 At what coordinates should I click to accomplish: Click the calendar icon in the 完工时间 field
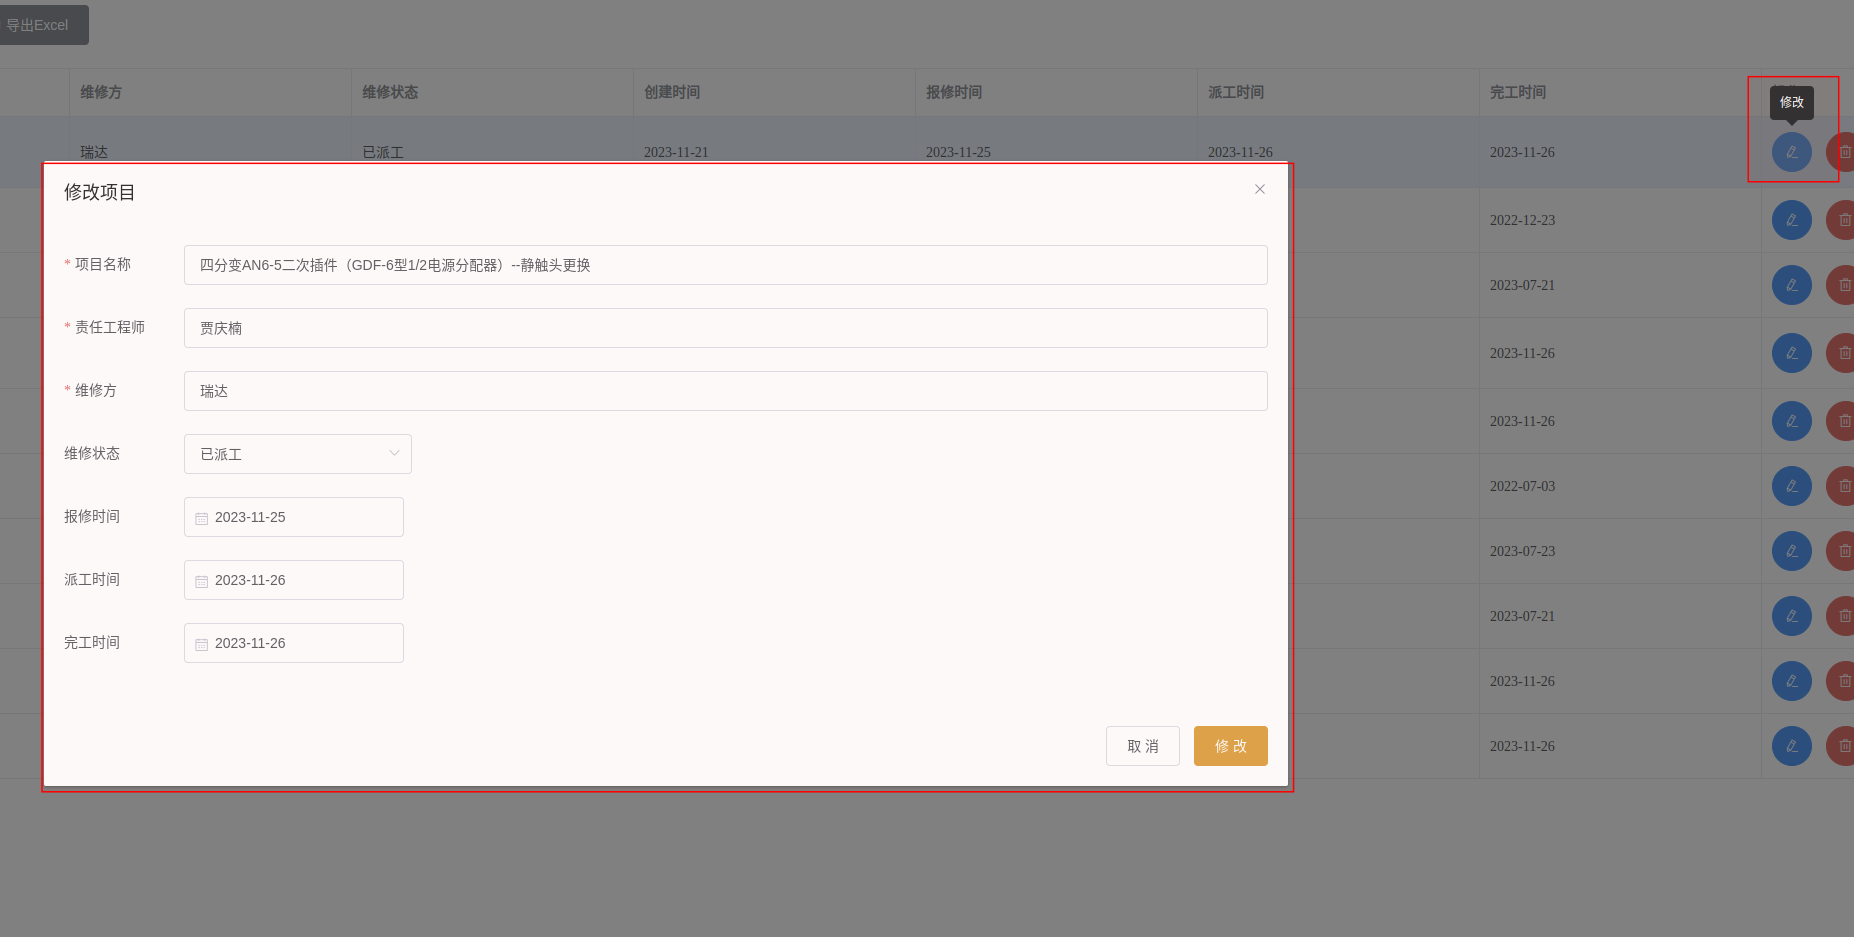pos(202,644)
